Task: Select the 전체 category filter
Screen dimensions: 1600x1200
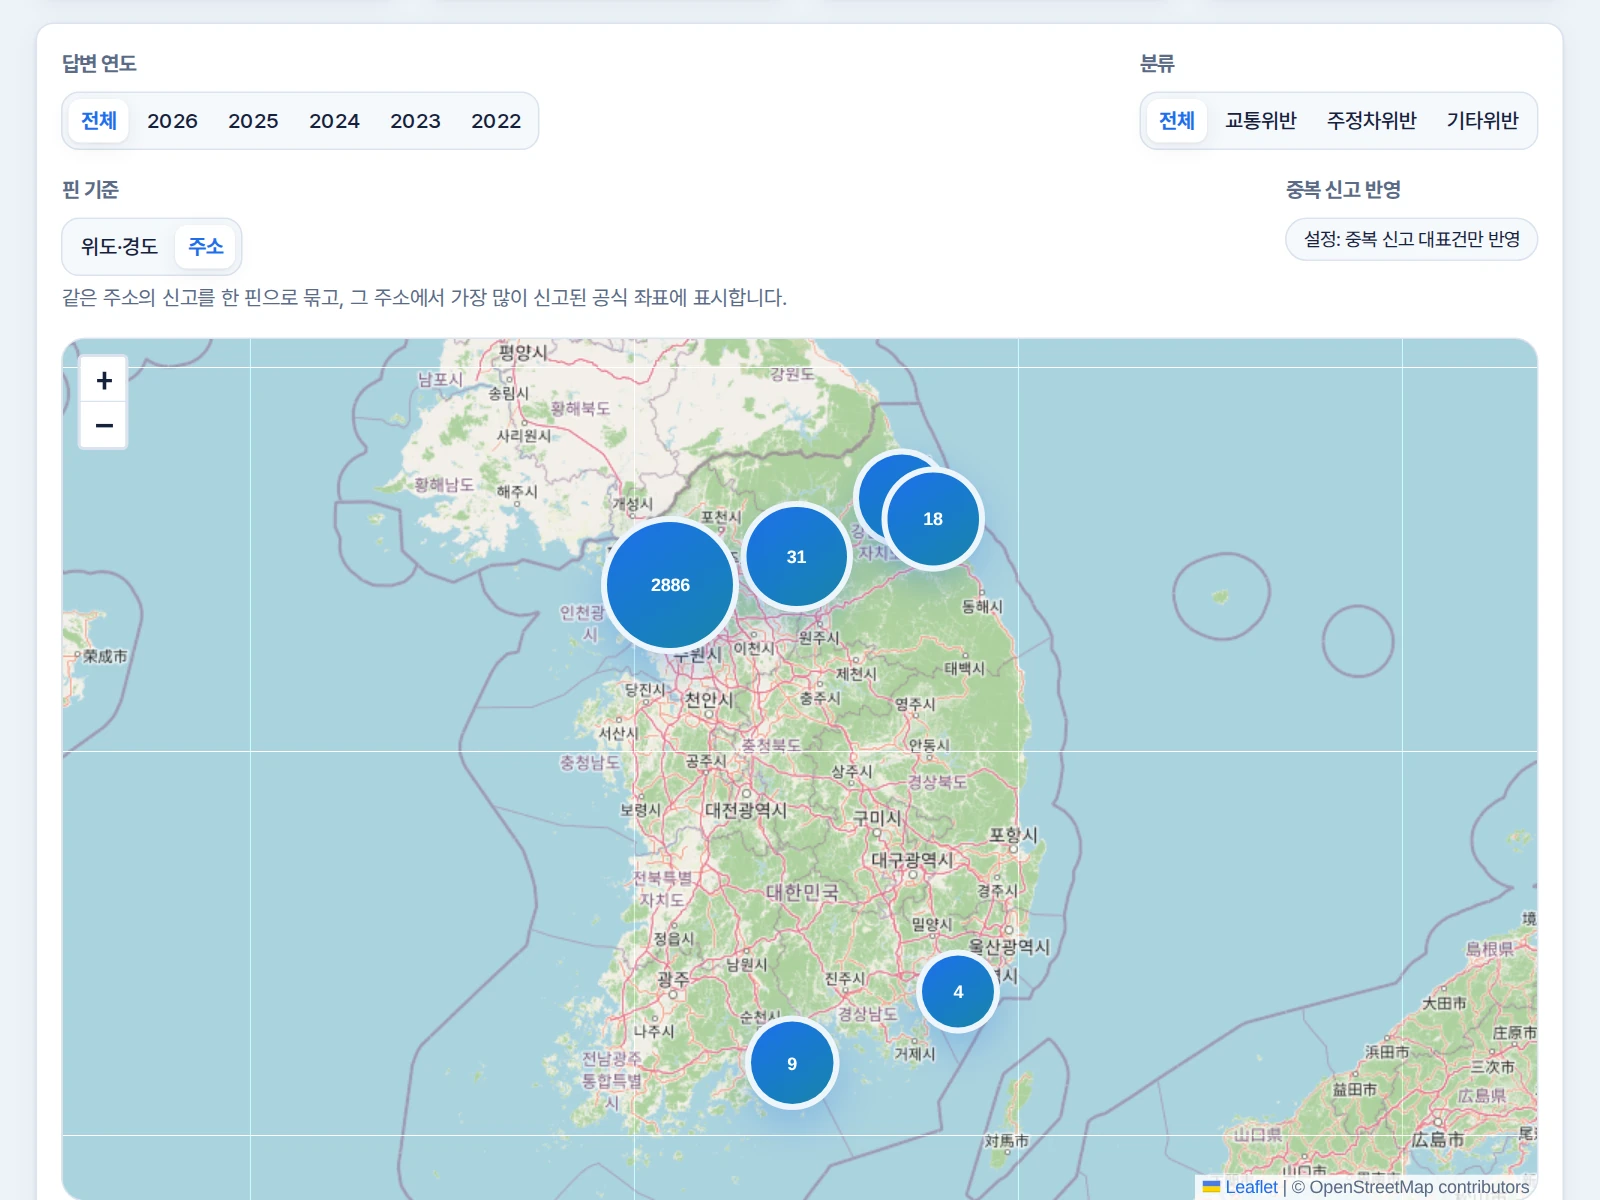Action: [x=1177, y=121]
